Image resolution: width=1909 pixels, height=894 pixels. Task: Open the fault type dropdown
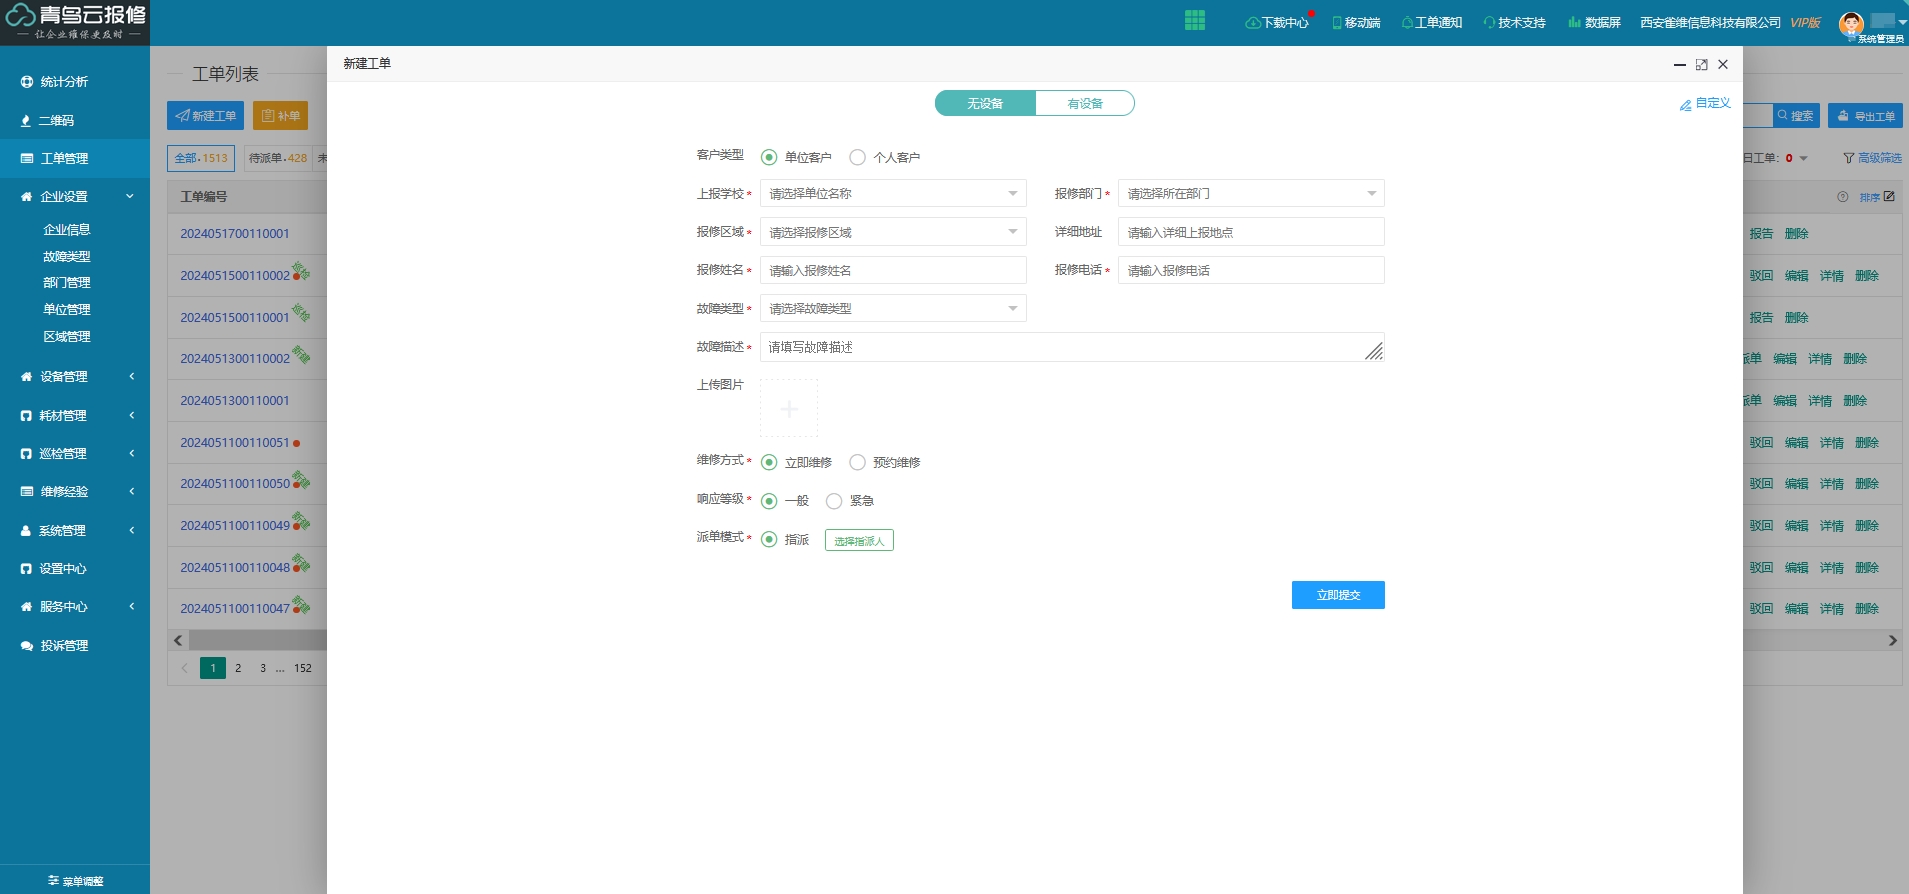coord(893,308)
